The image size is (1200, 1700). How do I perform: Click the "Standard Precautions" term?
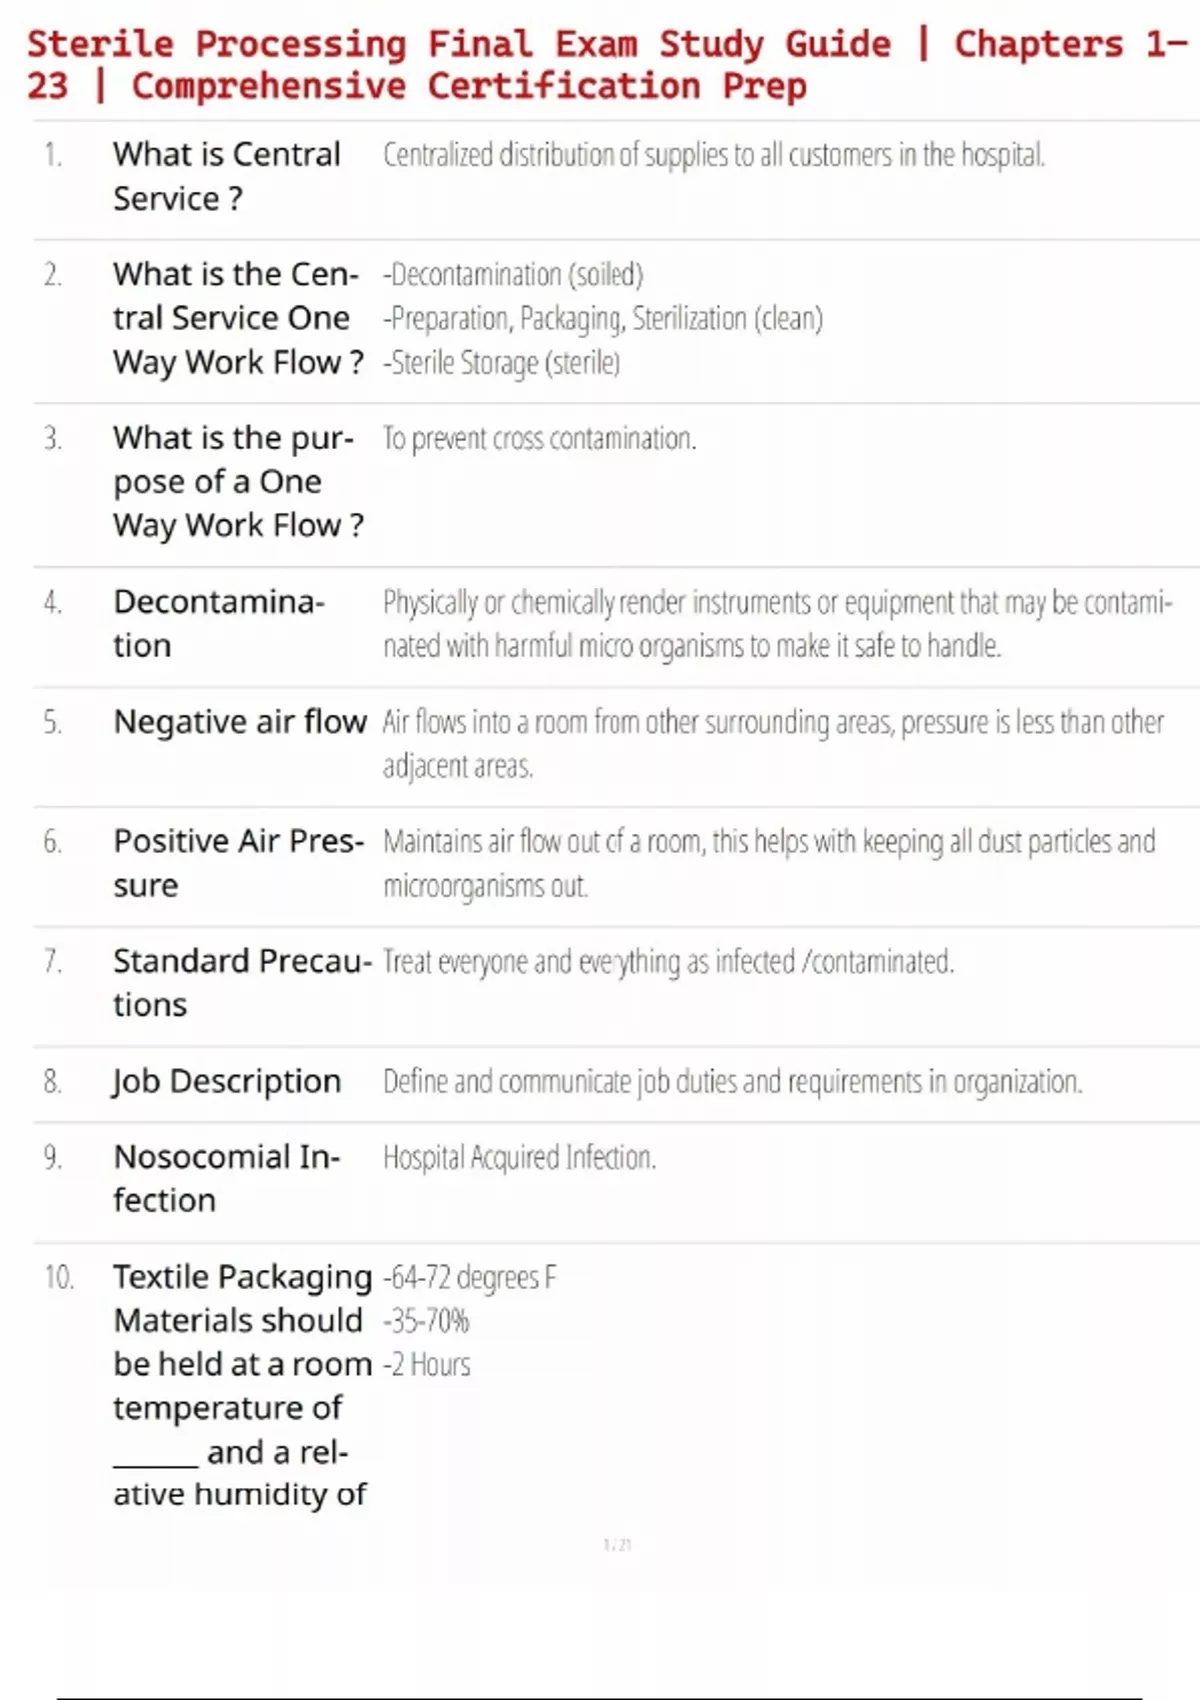241,982
